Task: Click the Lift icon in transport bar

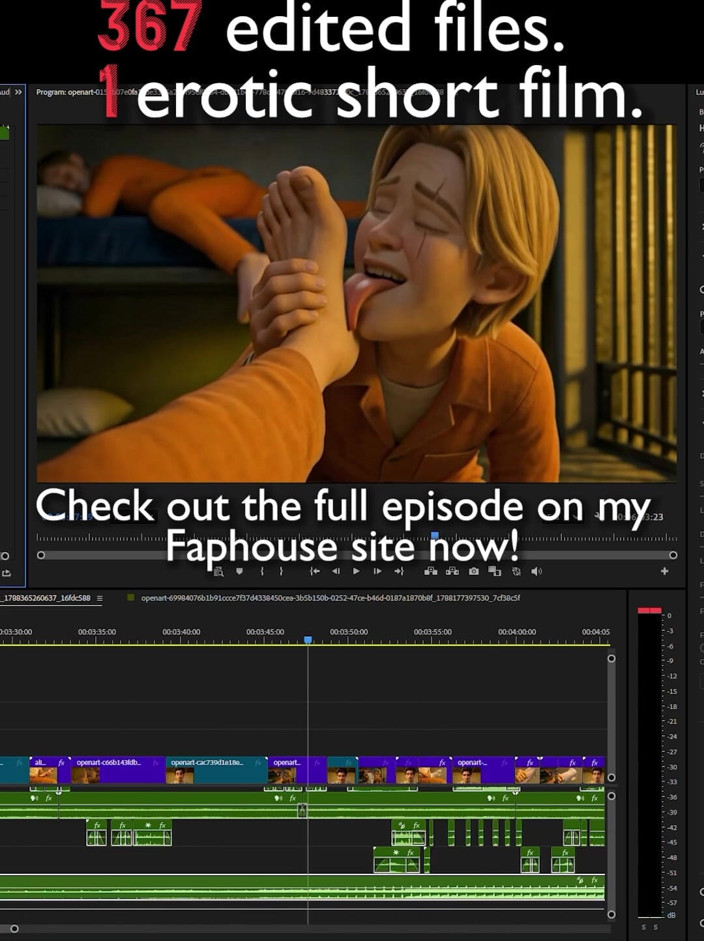Action: coord(431,571)
